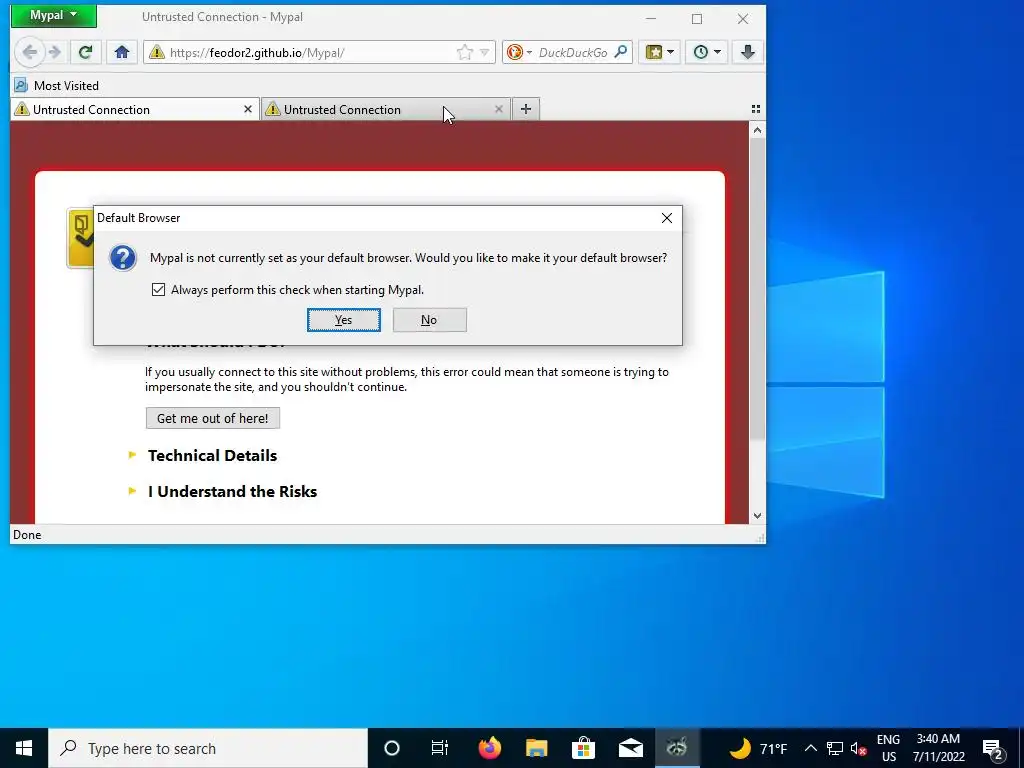Toggle 'Always perform this check' checkbox

tap(158, 289)
